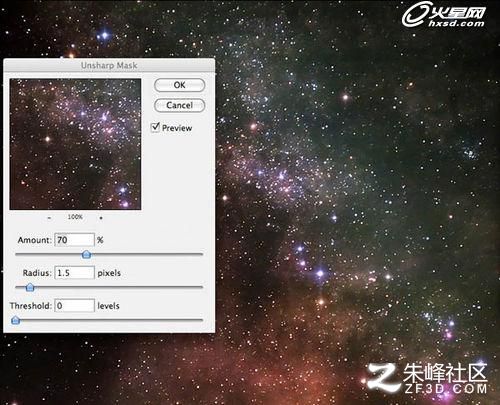The width and height of the screenshot is (500, 405).
Task: Click the Radius slider handle
Action: (30, 287)
